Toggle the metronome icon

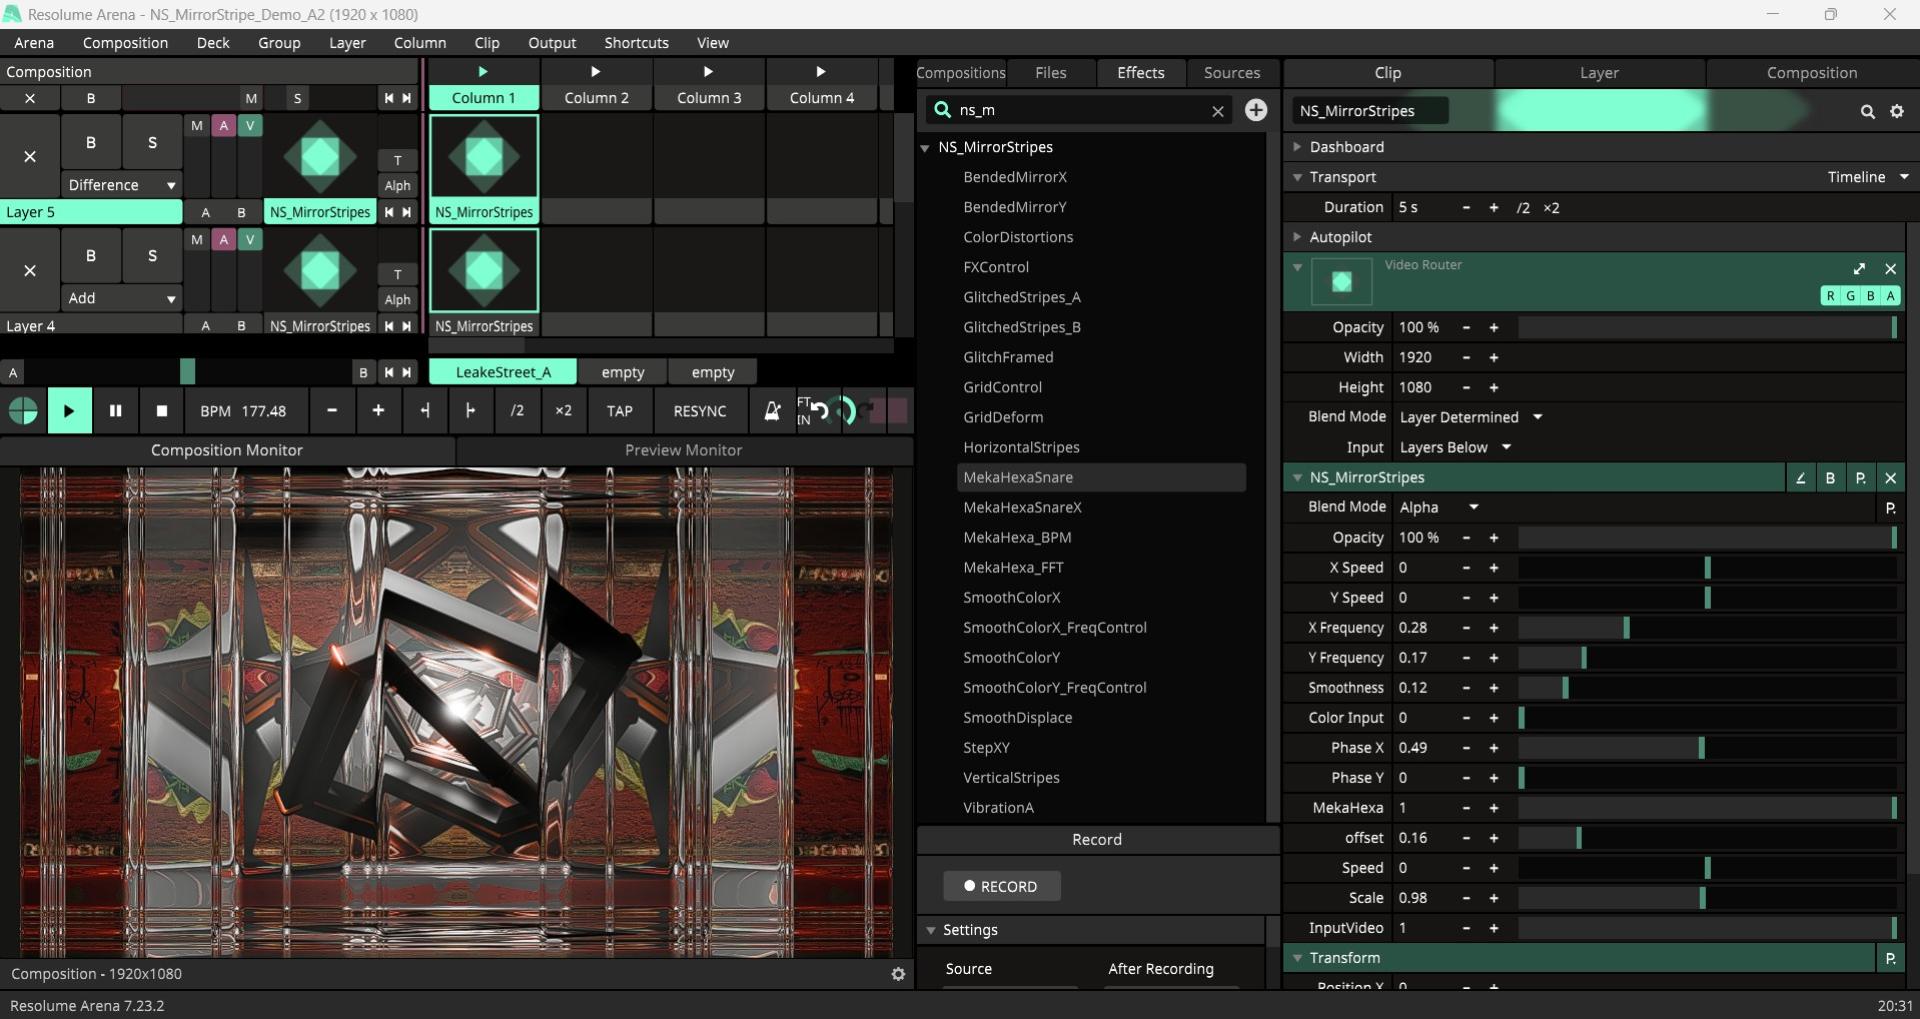772,411
